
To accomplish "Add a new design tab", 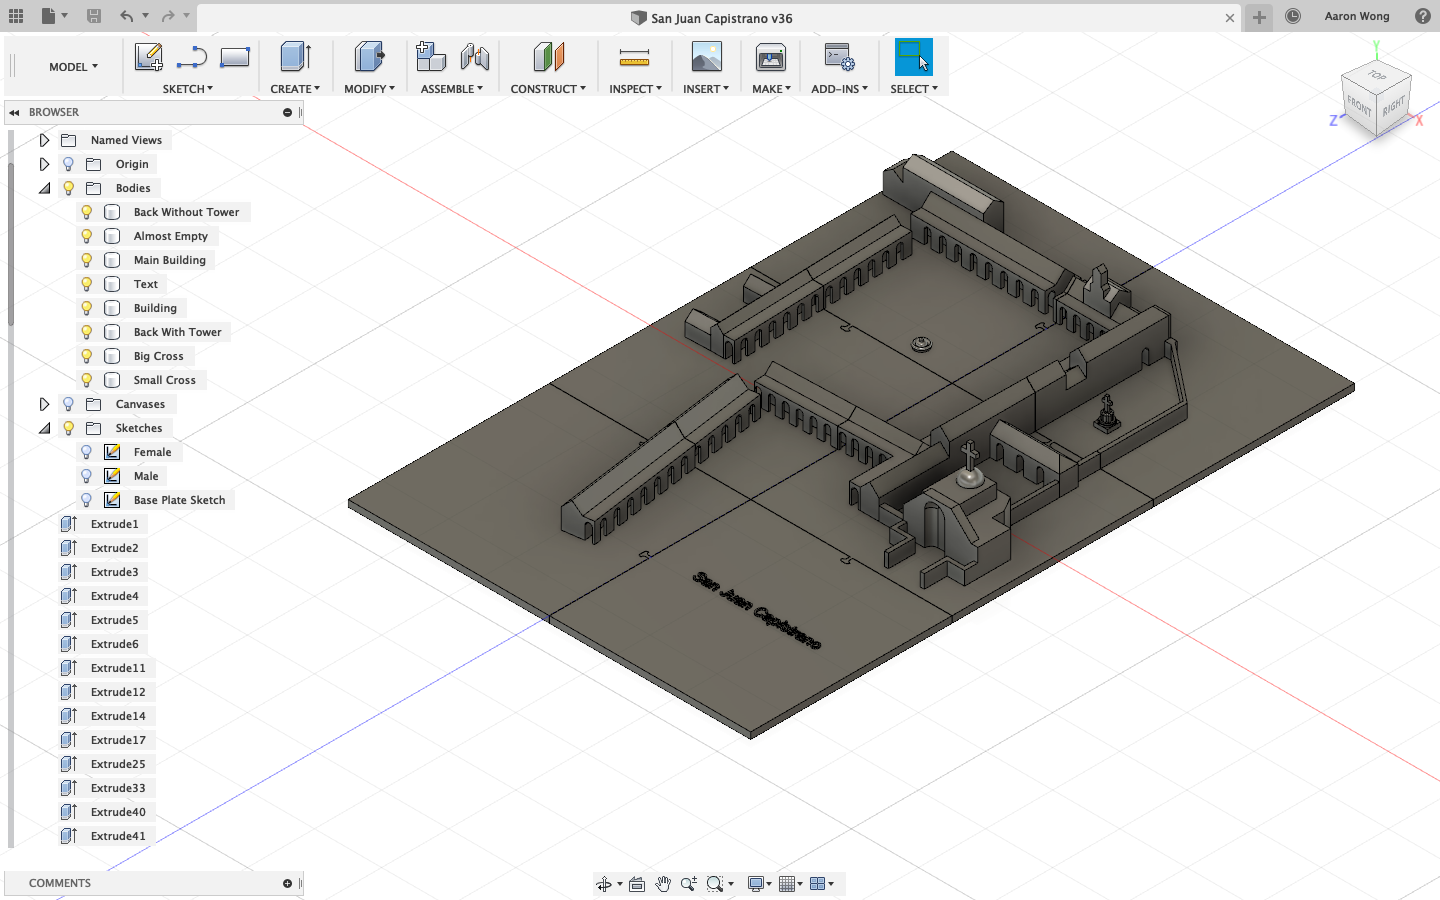I will [x=1259, y=17].
